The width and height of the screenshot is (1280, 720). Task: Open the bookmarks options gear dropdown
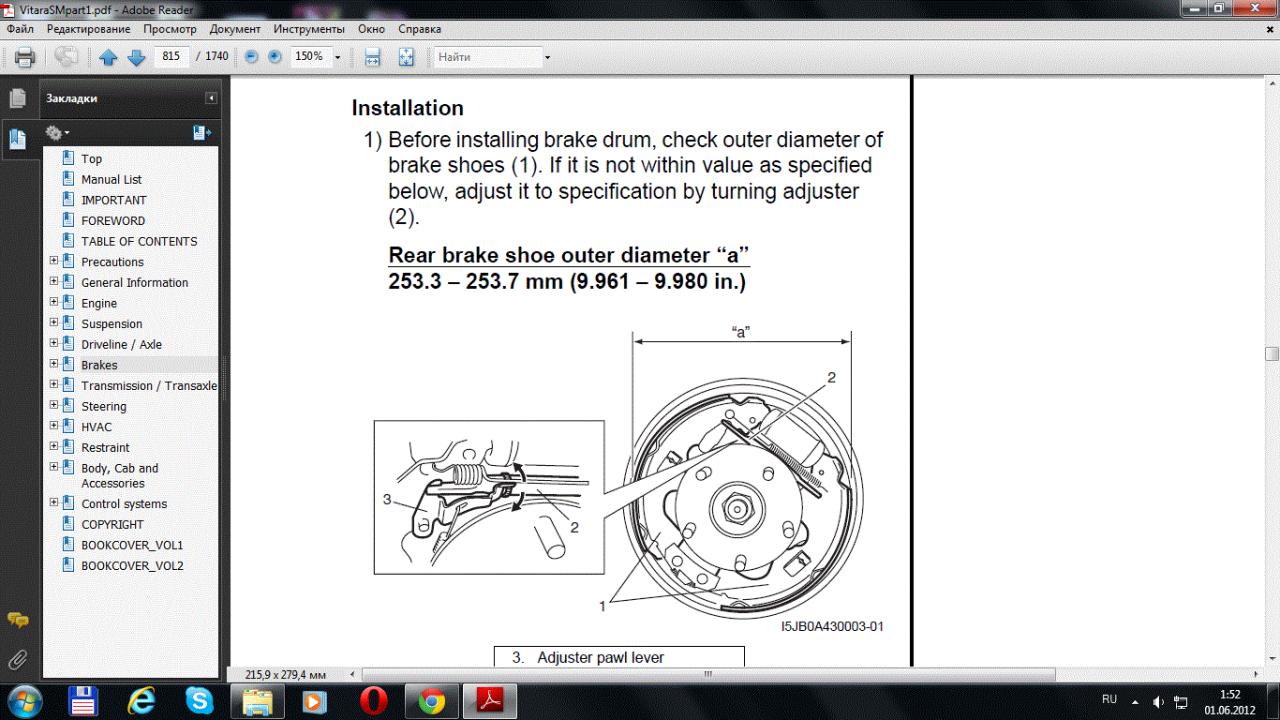57,132
